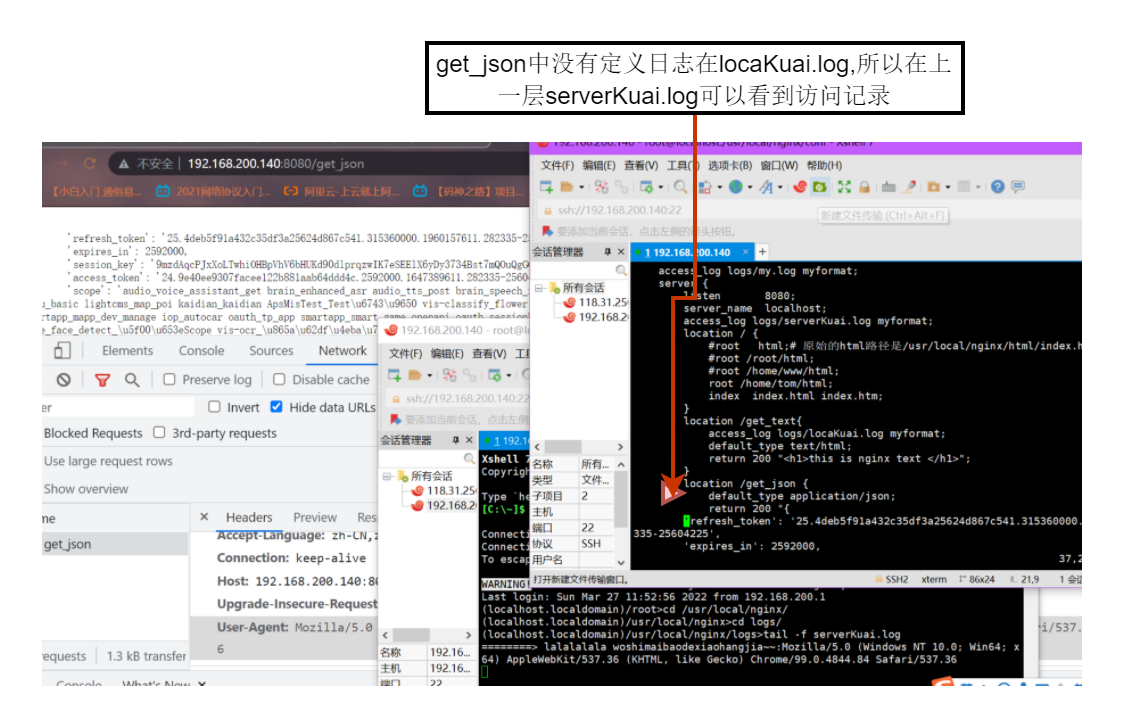1126x728 pixels.
Task: Click Open folder icon in front Xshell toolbar
Action: tap(567, 187)
